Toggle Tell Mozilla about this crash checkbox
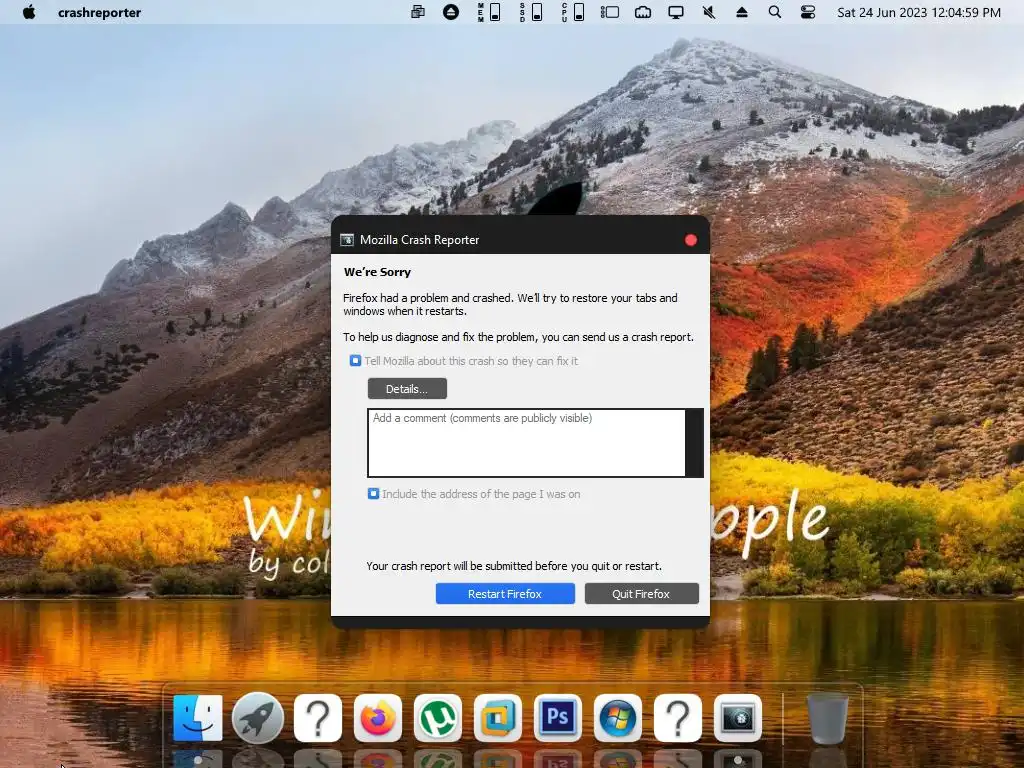Screen dimensions: 1024x768 point(355,360)
